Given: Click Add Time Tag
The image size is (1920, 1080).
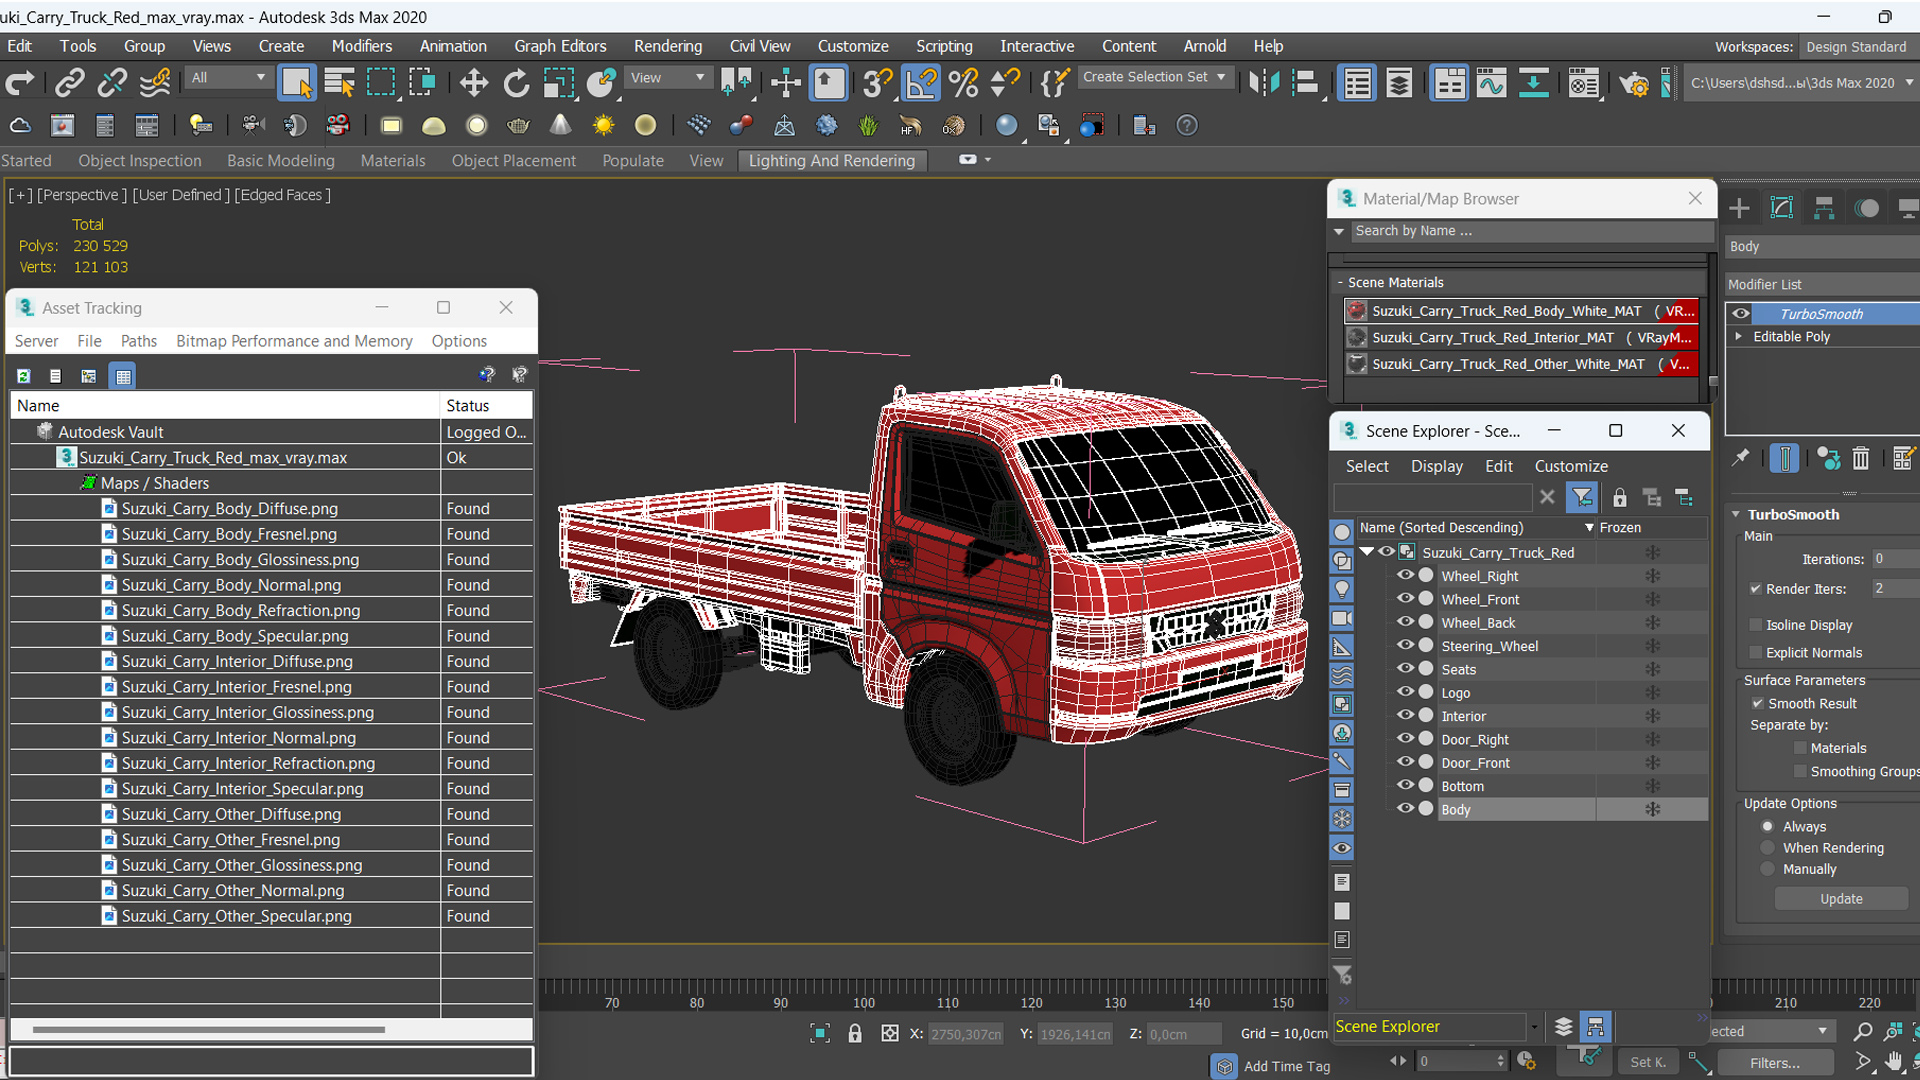Looking at the screenshot, I should click(x=1286, y=1066).
